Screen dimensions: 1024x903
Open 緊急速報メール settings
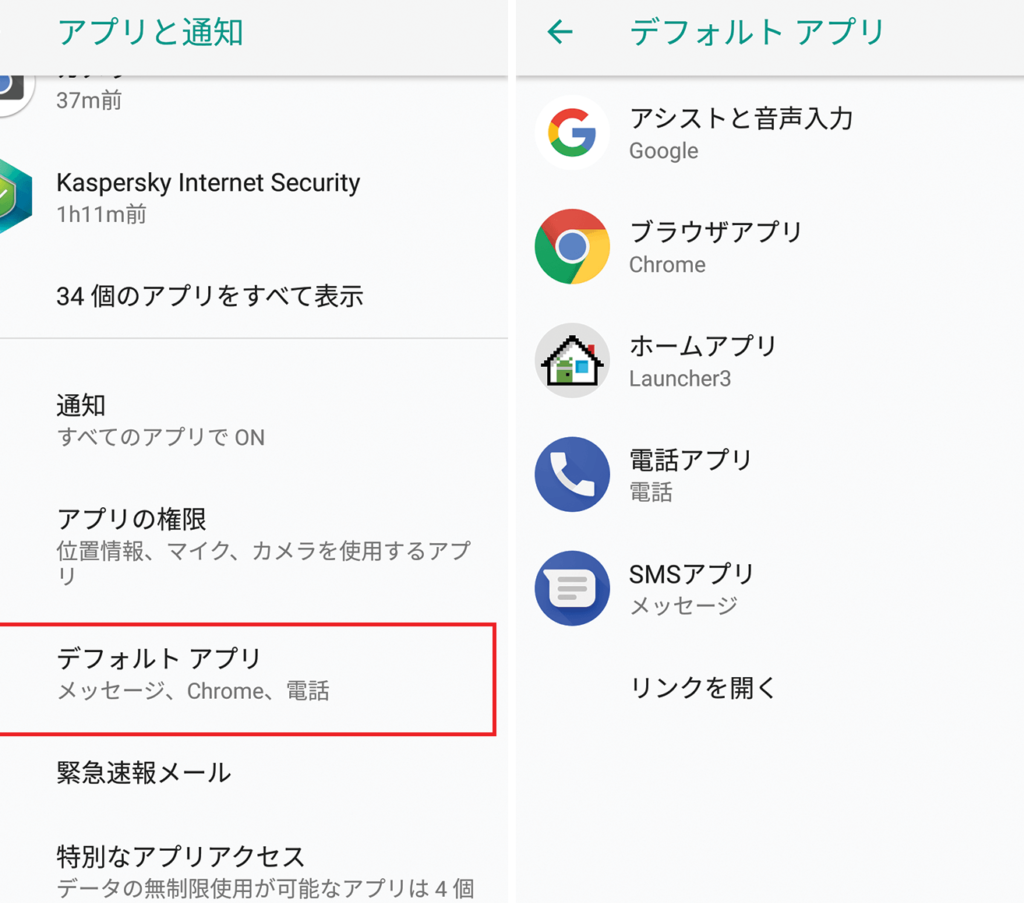click(144, 772)
